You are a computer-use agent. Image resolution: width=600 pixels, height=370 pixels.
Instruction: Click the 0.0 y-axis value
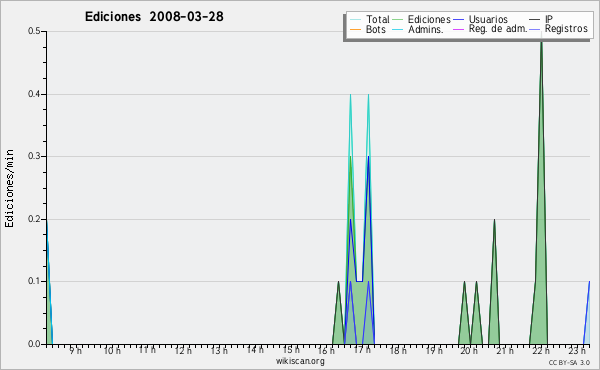pyautogui.click(x=34, y=344)
